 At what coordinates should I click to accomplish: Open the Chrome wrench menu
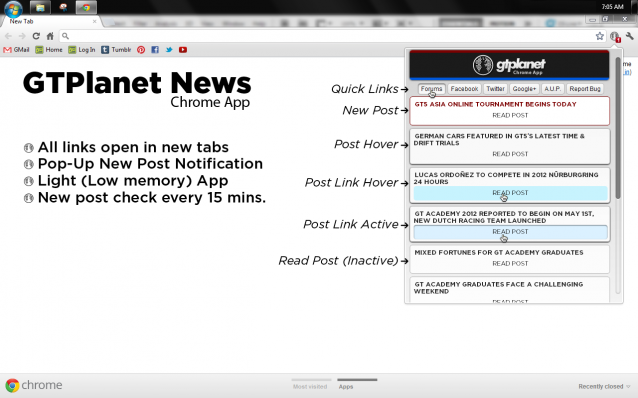coord(629,36)
